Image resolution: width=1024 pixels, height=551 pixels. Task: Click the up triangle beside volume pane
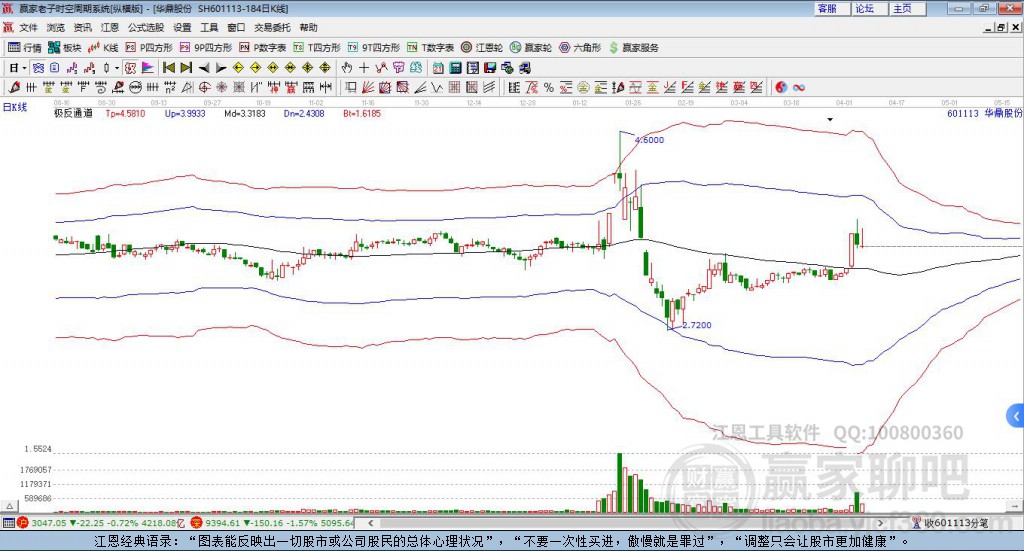10,506
